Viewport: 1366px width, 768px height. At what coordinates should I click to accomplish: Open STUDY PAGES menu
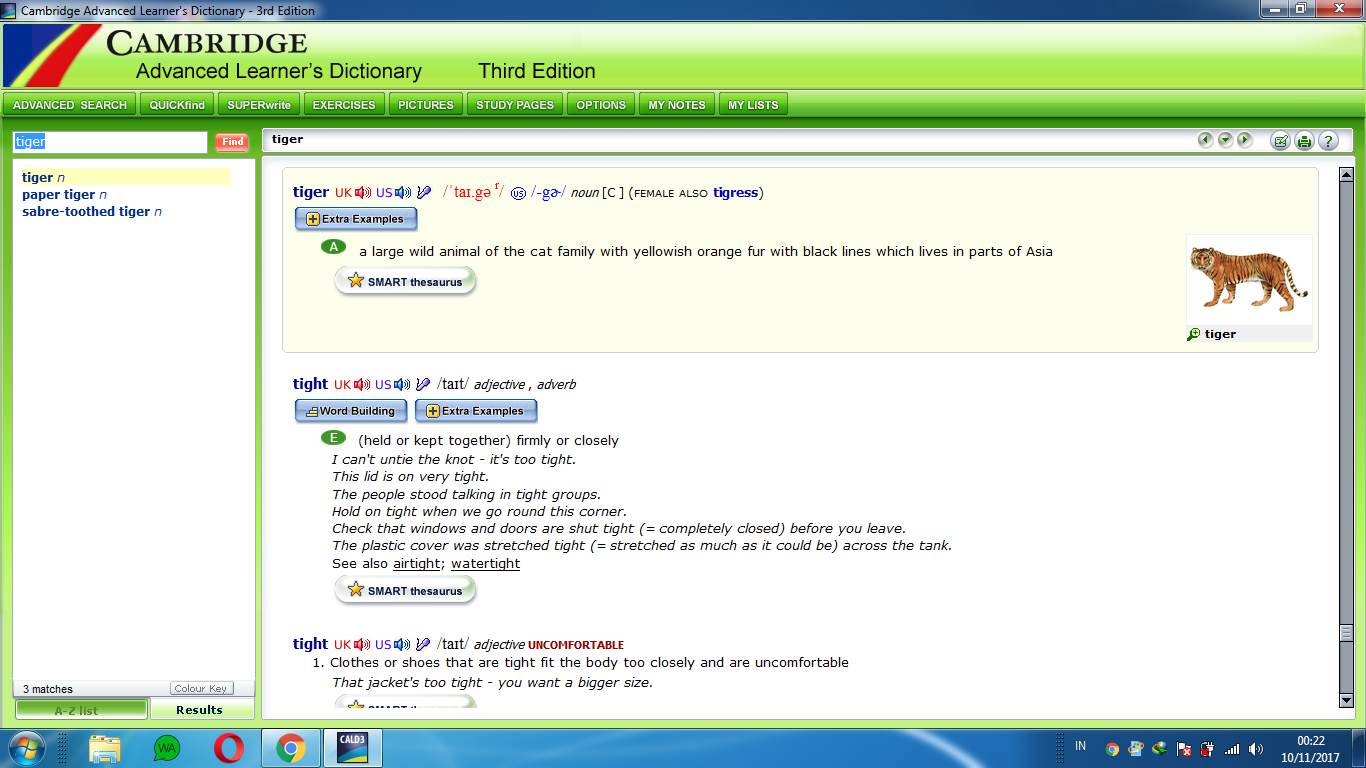coord(515,105)
